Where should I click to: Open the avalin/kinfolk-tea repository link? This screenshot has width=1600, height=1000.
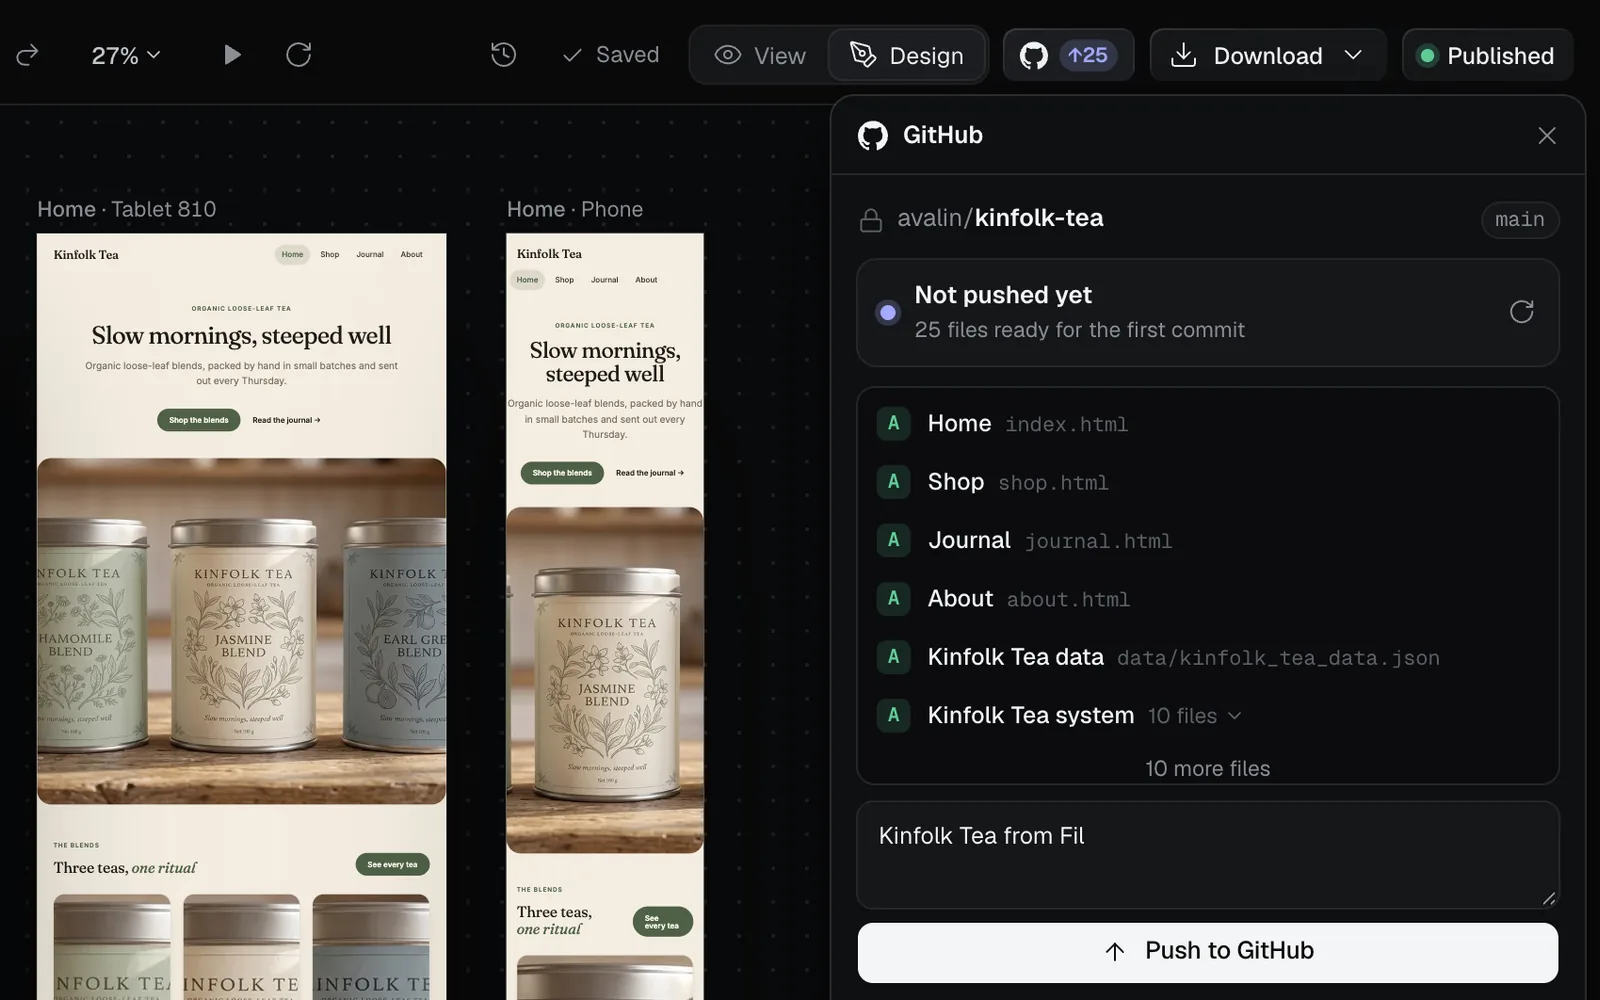pos(1000,218)
